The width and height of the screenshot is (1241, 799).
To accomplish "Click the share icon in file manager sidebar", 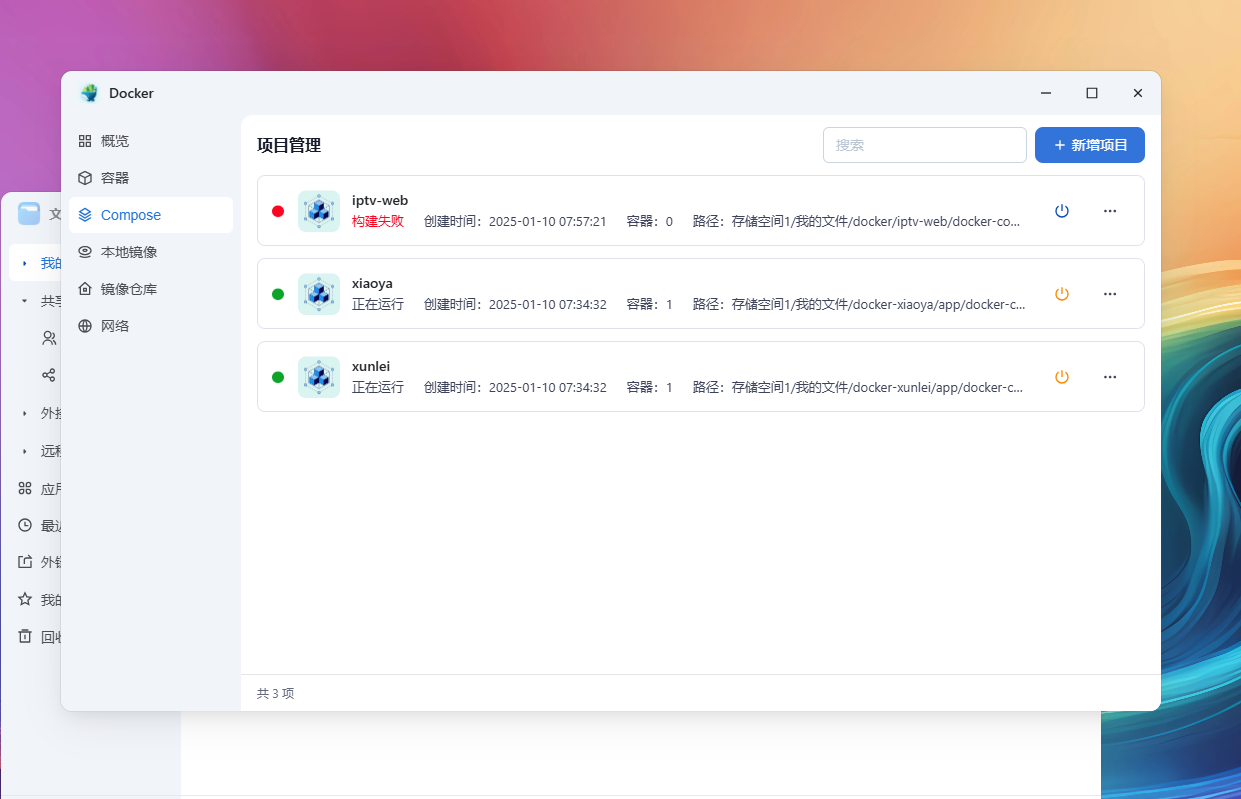I will (48, 375).
